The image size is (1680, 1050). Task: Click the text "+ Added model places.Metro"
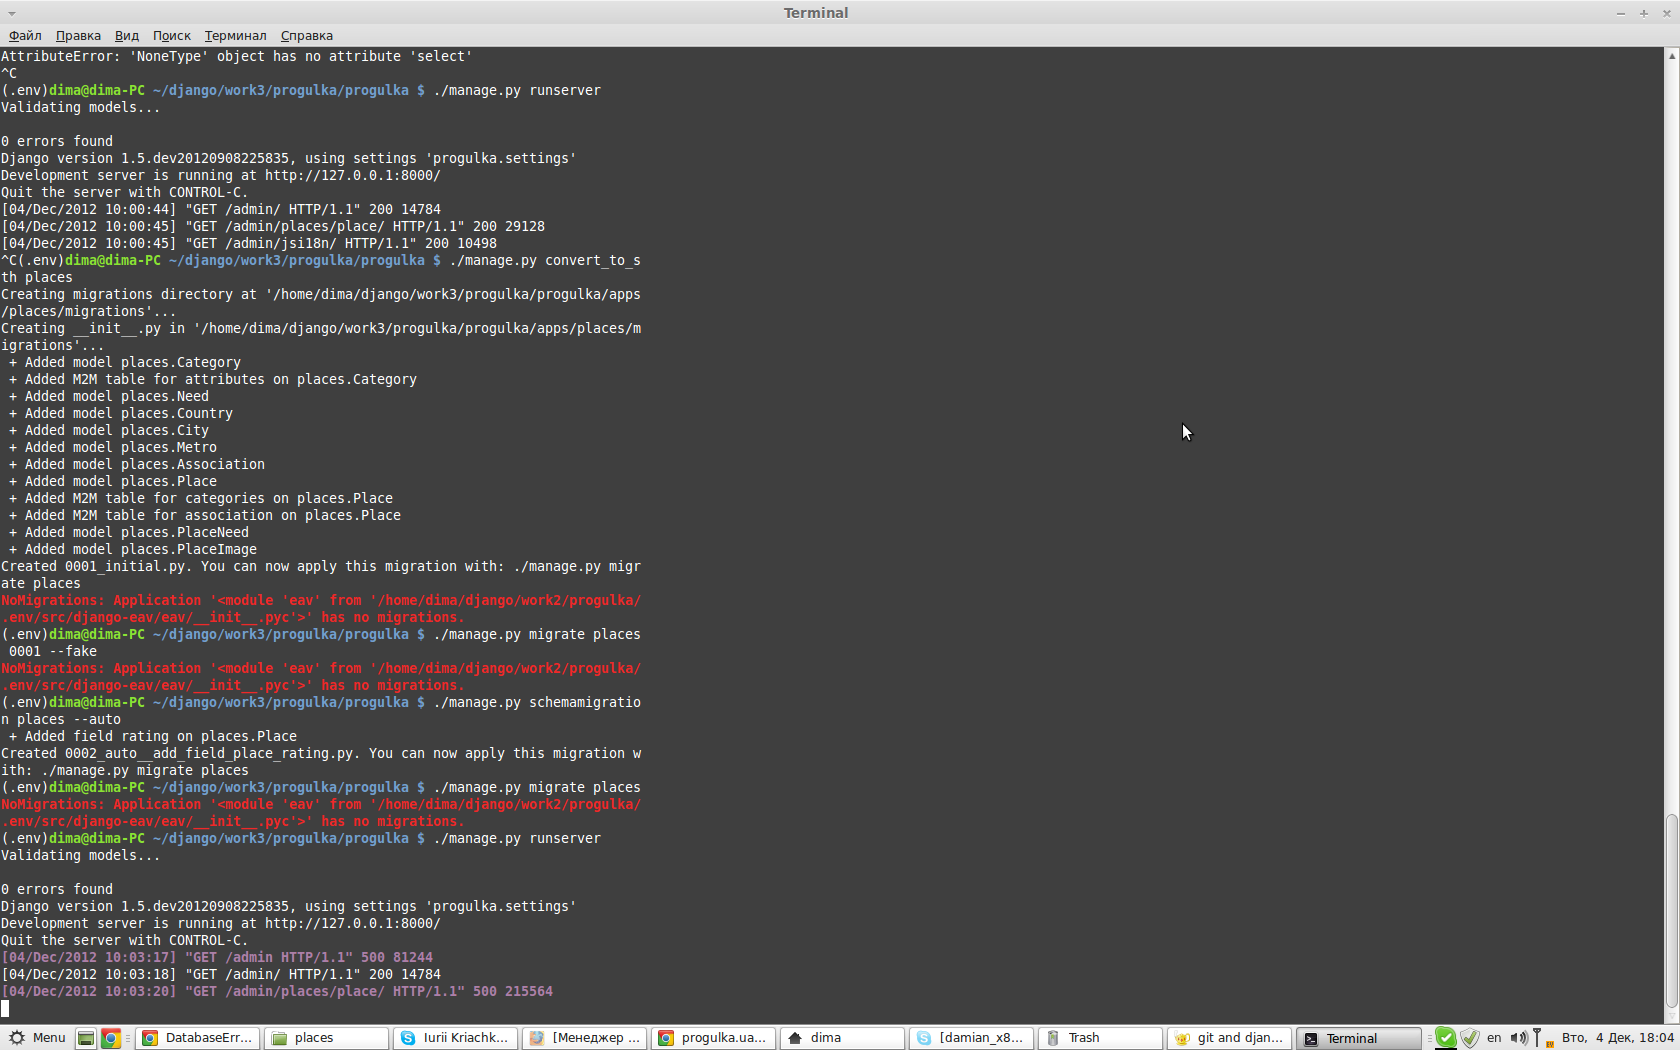coord(113,447)
